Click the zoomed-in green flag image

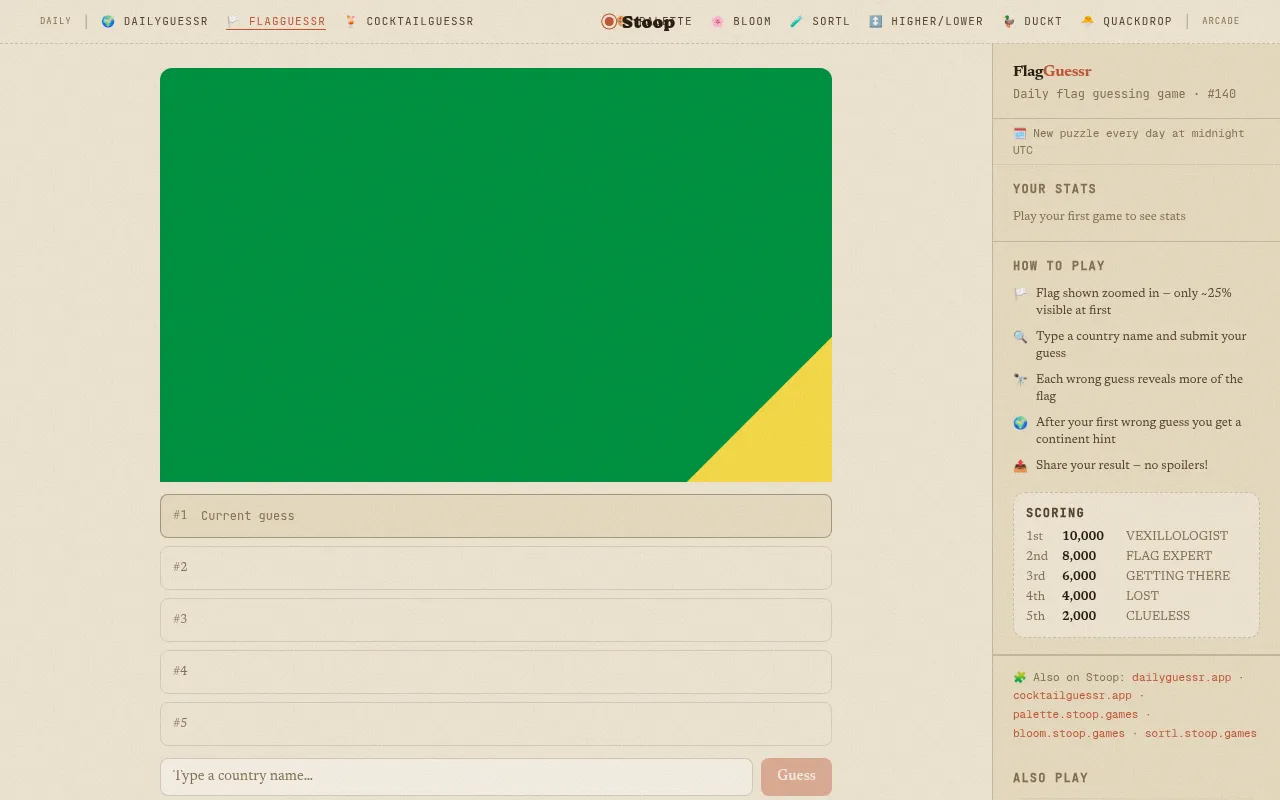click(x=496, y=275)
